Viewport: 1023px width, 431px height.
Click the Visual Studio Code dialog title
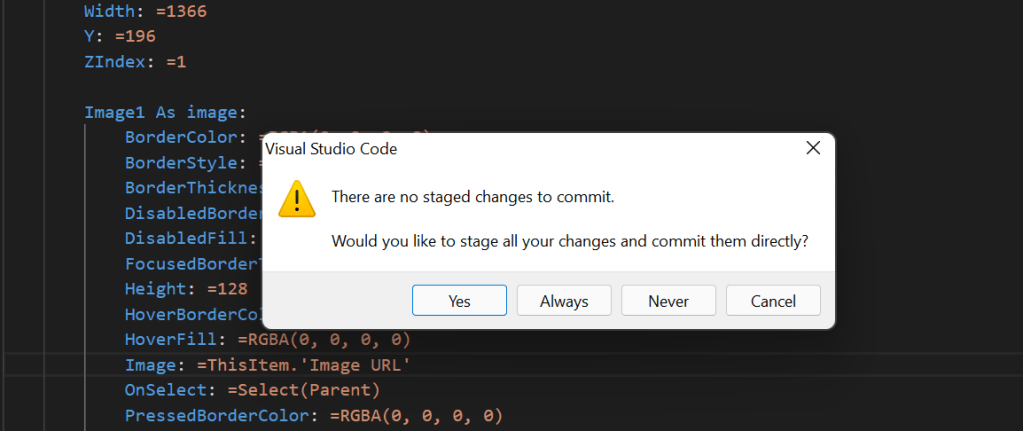pyautogui.click(x=330, y=150)
